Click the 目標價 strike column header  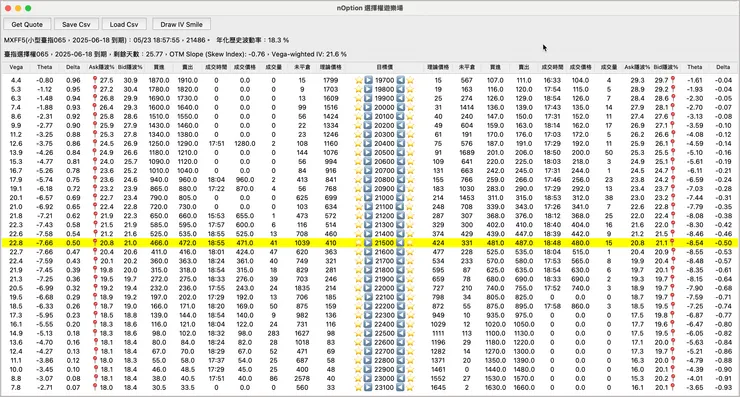(385, 67)
